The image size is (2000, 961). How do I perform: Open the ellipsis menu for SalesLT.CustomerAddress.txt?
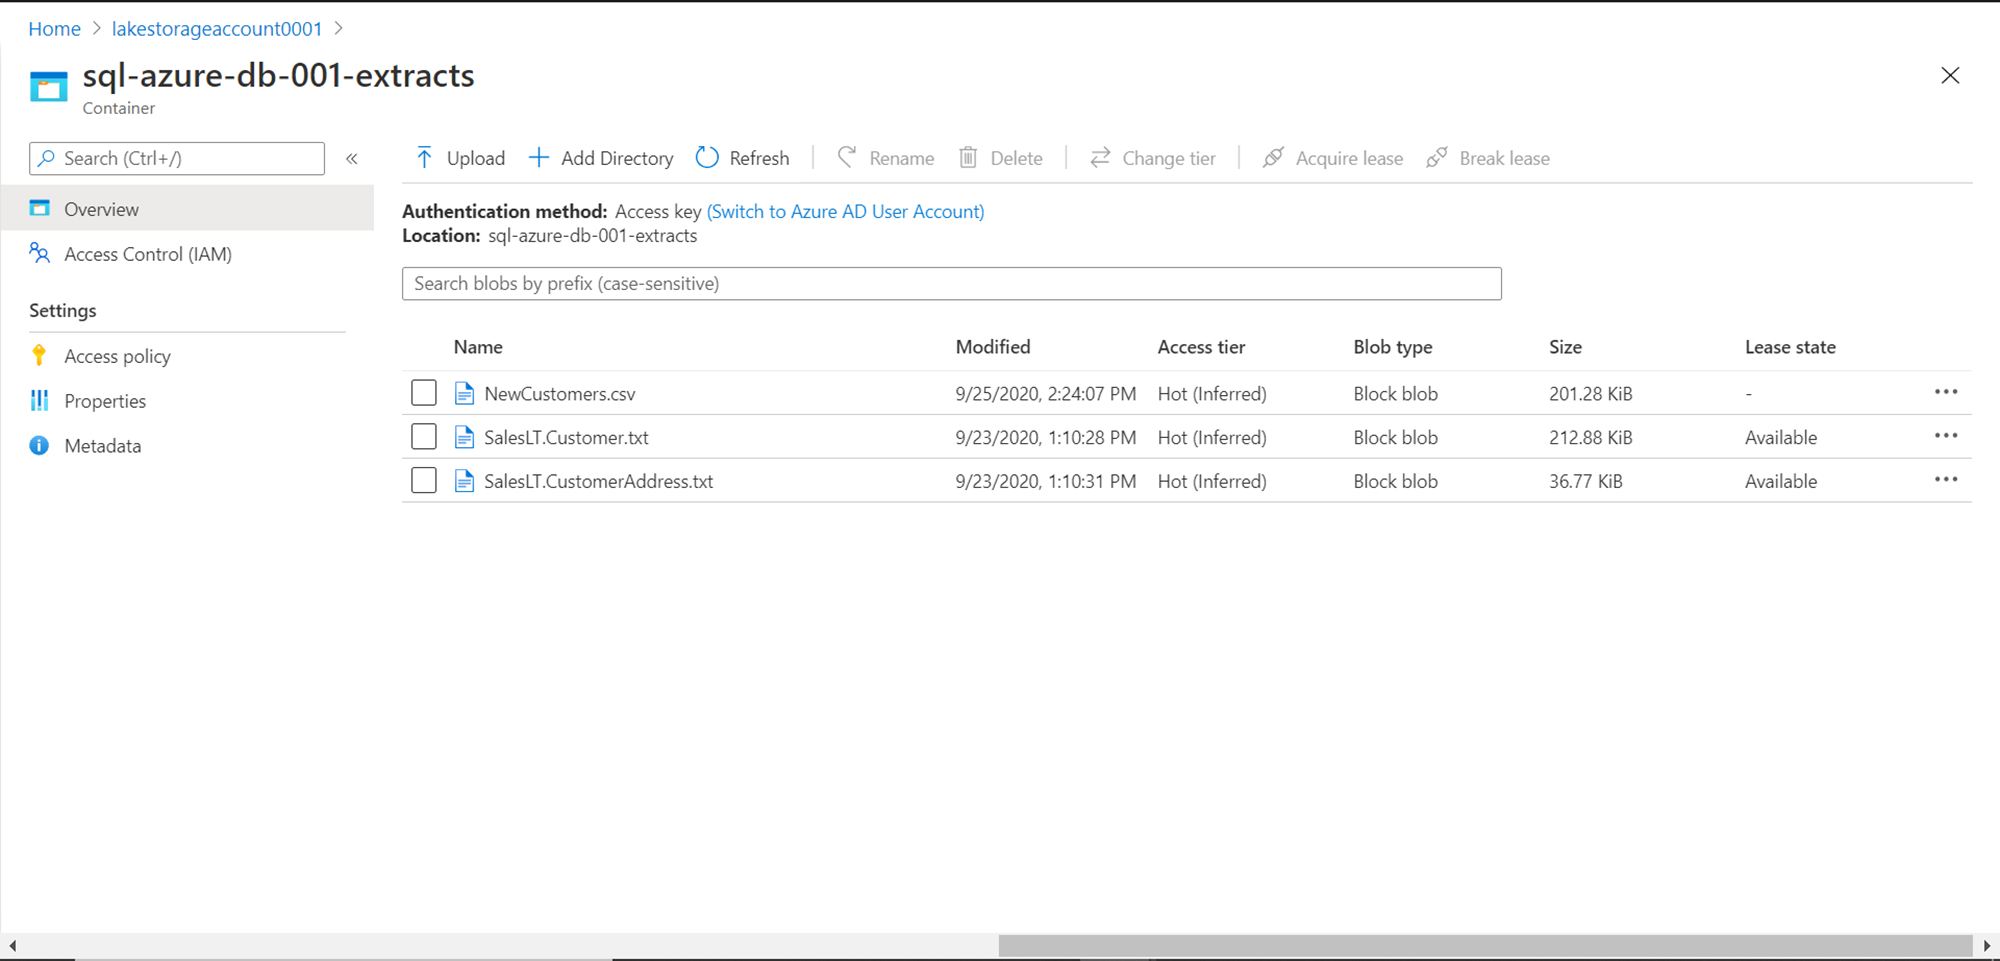click(x=1945, y=480)
